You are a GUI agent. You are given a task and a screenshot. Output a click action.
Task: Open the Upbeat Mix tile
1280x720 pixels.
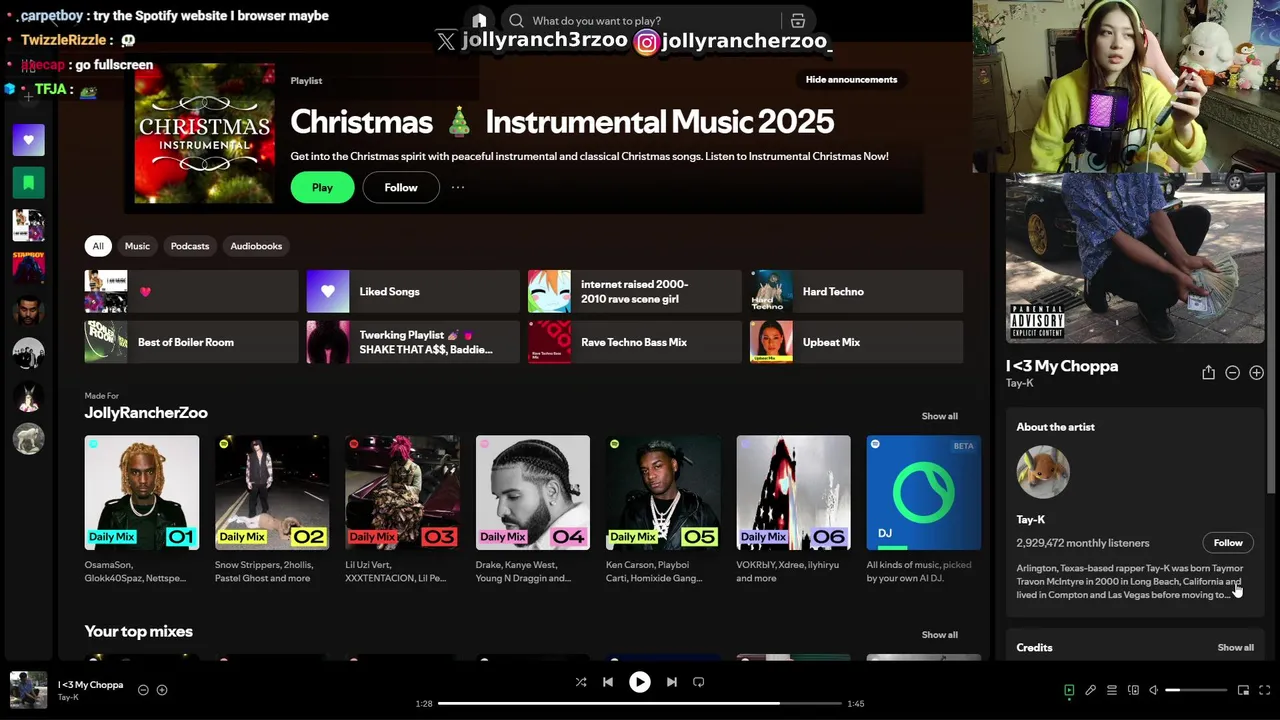(x=856, y=342)
